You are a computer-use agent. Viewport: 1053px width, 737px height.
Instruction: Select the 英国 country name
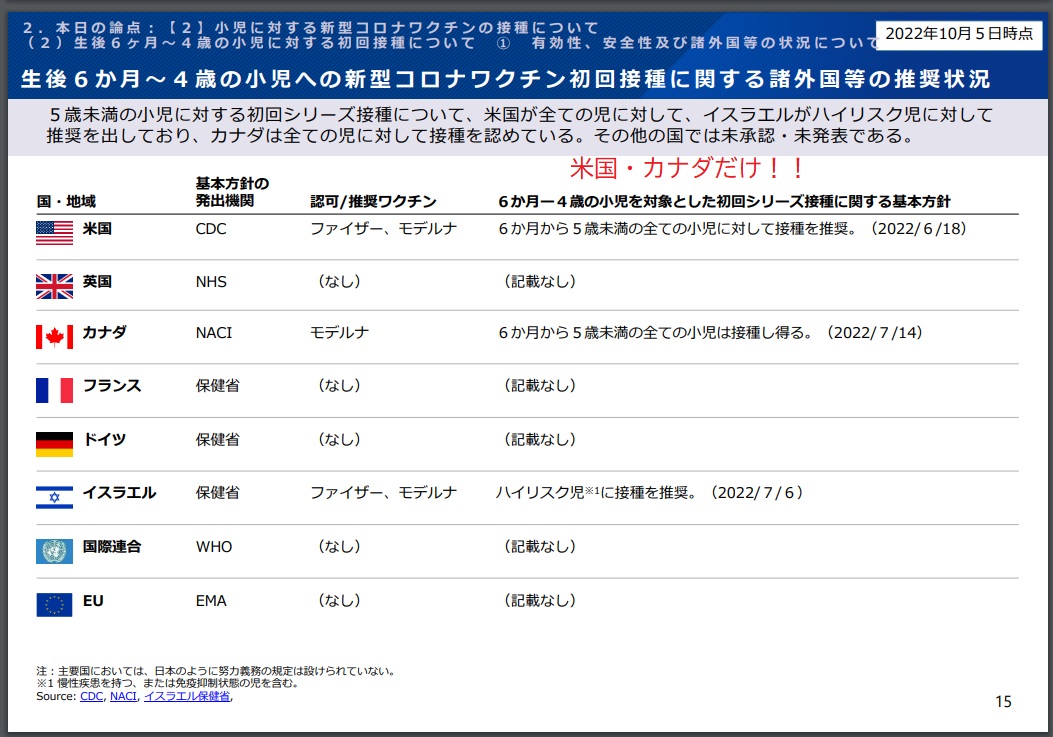click(x=97, y=281)
